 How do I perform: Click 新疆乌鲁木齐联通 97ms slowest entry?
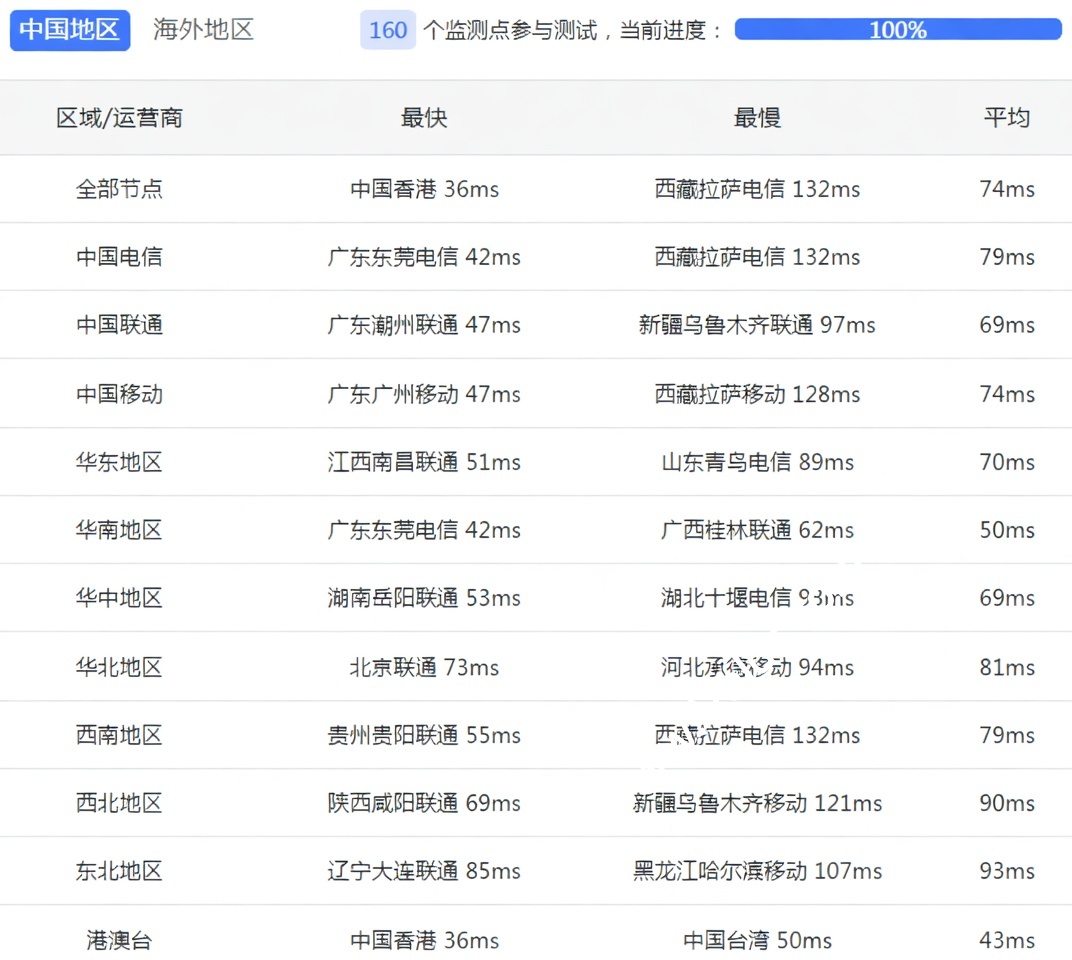757,325
